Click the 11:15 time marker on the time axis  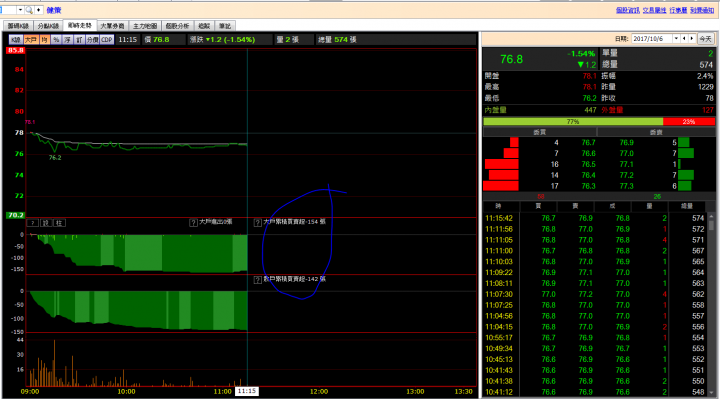pos(247,391)
